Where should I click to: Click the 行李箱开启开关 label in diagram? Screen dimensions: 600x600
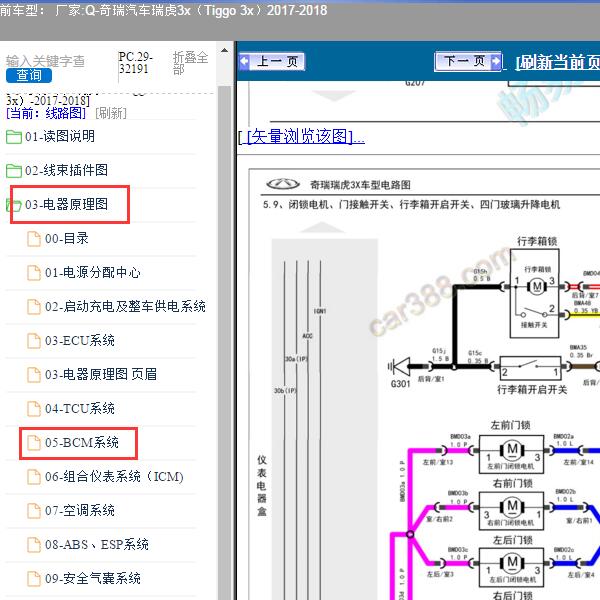coord(532,390)
